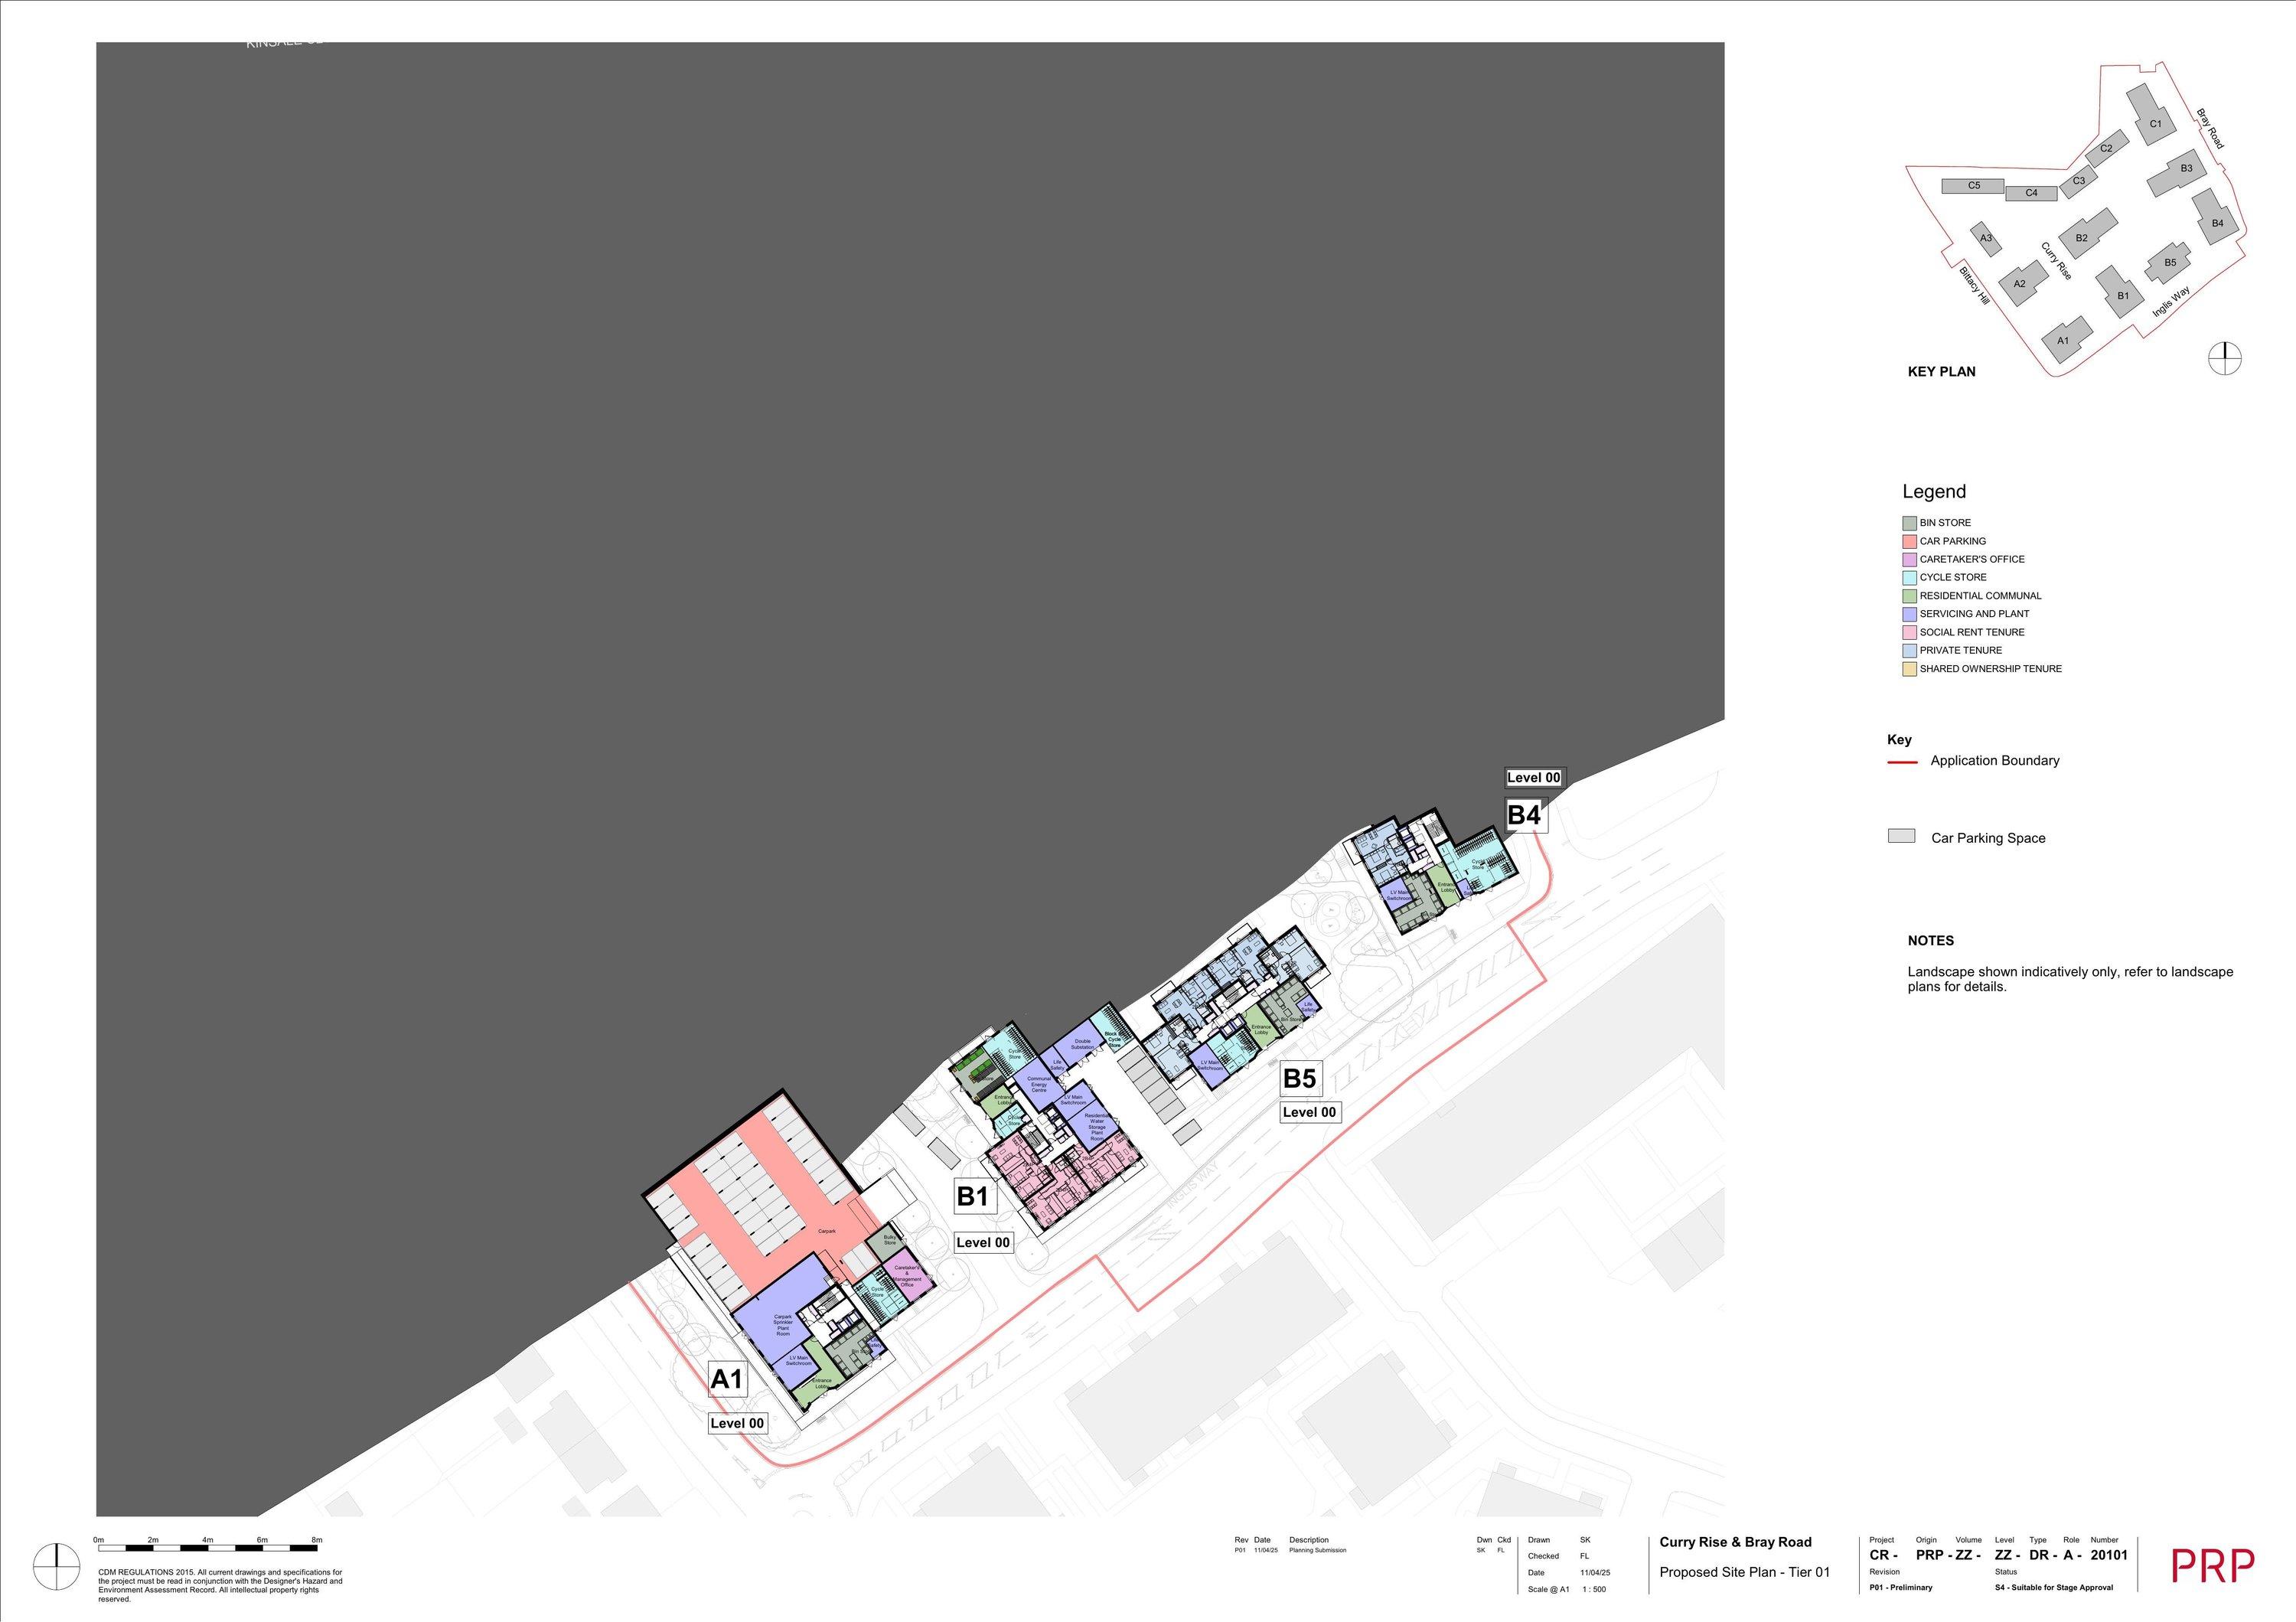Click the Cycle Store legend swatch
The width and height of the screenshot is (2296, 1622).
[x=1909, y=578]
